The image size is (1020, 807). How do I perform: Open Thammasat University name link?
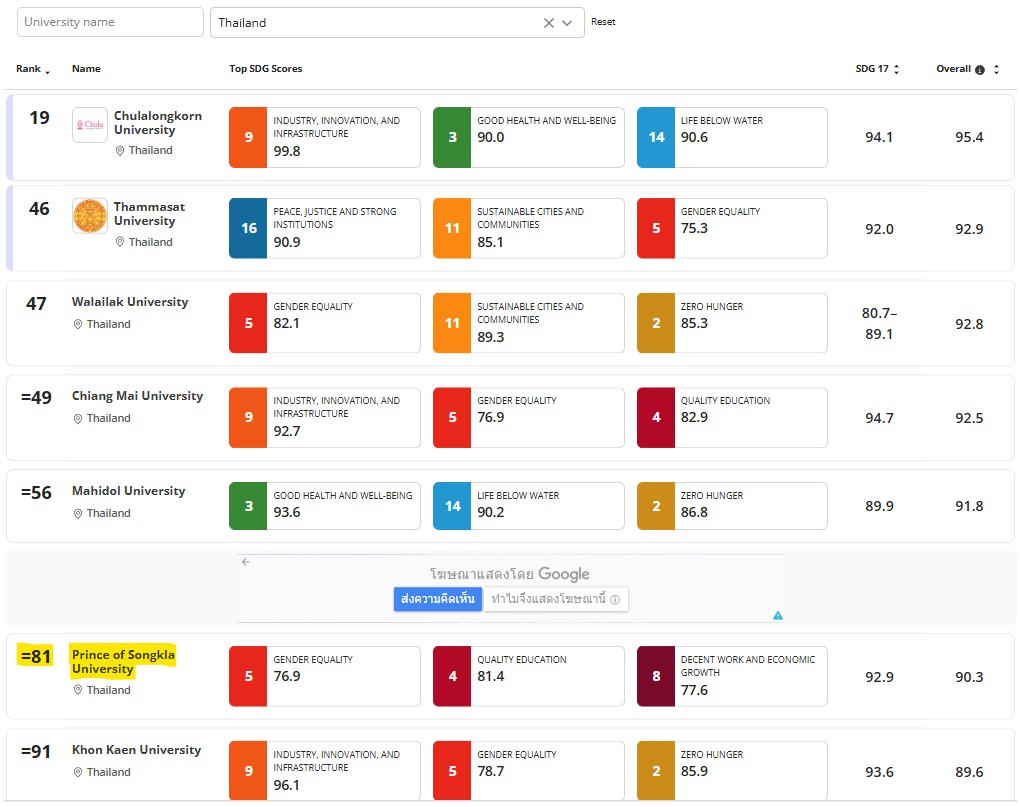point(150,214)
